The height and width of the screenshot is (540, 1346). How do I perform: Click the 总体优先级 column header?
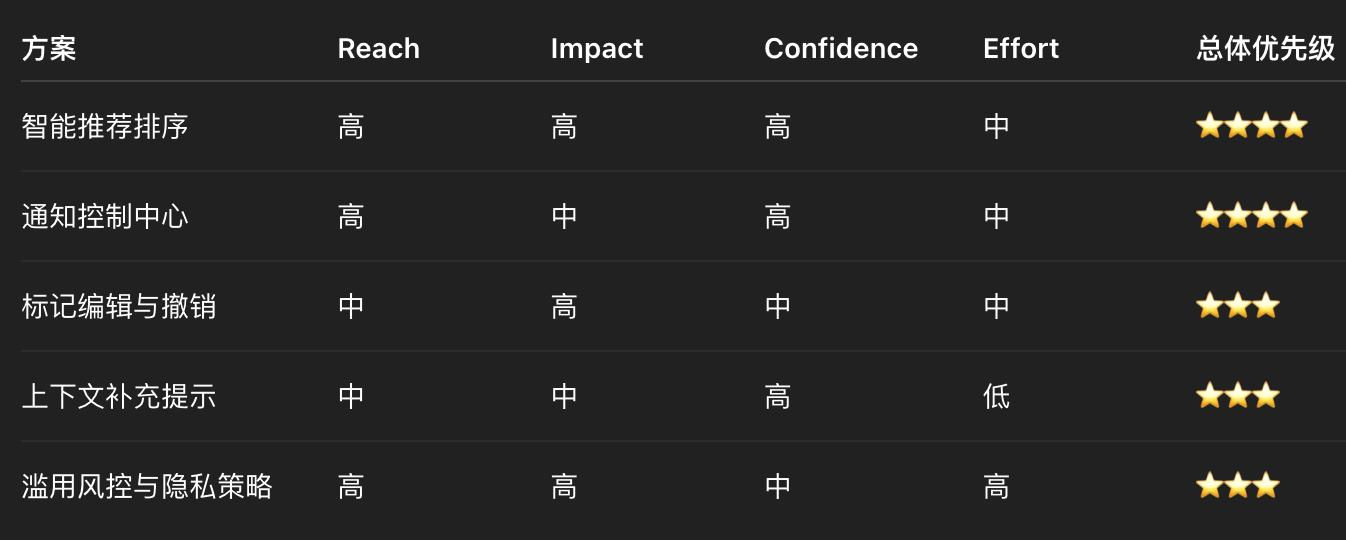pyautogui.click(x=1266, y=48)
